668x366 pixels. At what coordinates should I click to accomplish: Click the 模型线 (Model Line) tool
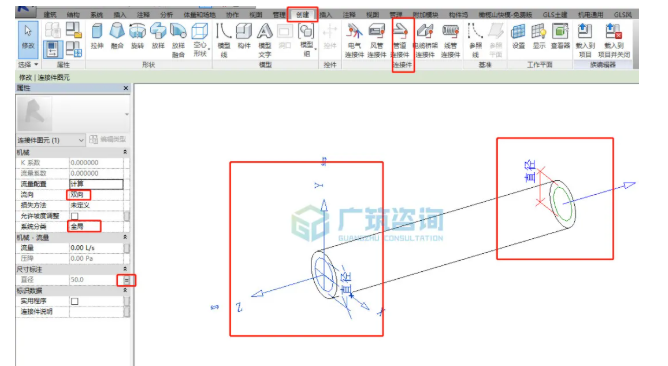(224, 40)
